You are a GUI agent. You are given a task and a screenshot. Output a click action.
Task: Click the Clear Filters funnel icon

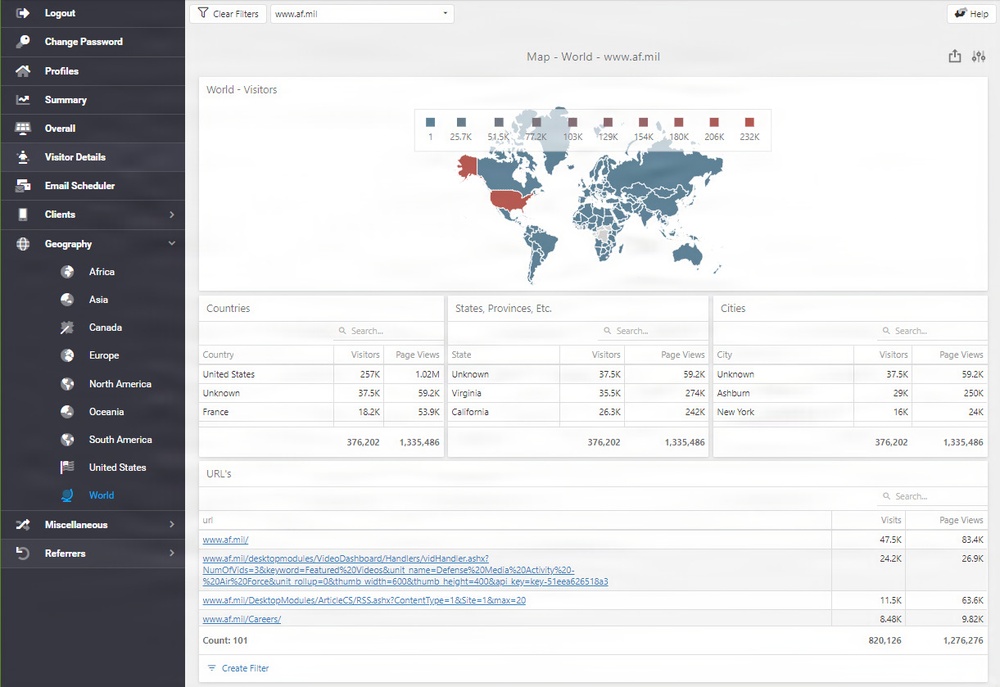203,13
